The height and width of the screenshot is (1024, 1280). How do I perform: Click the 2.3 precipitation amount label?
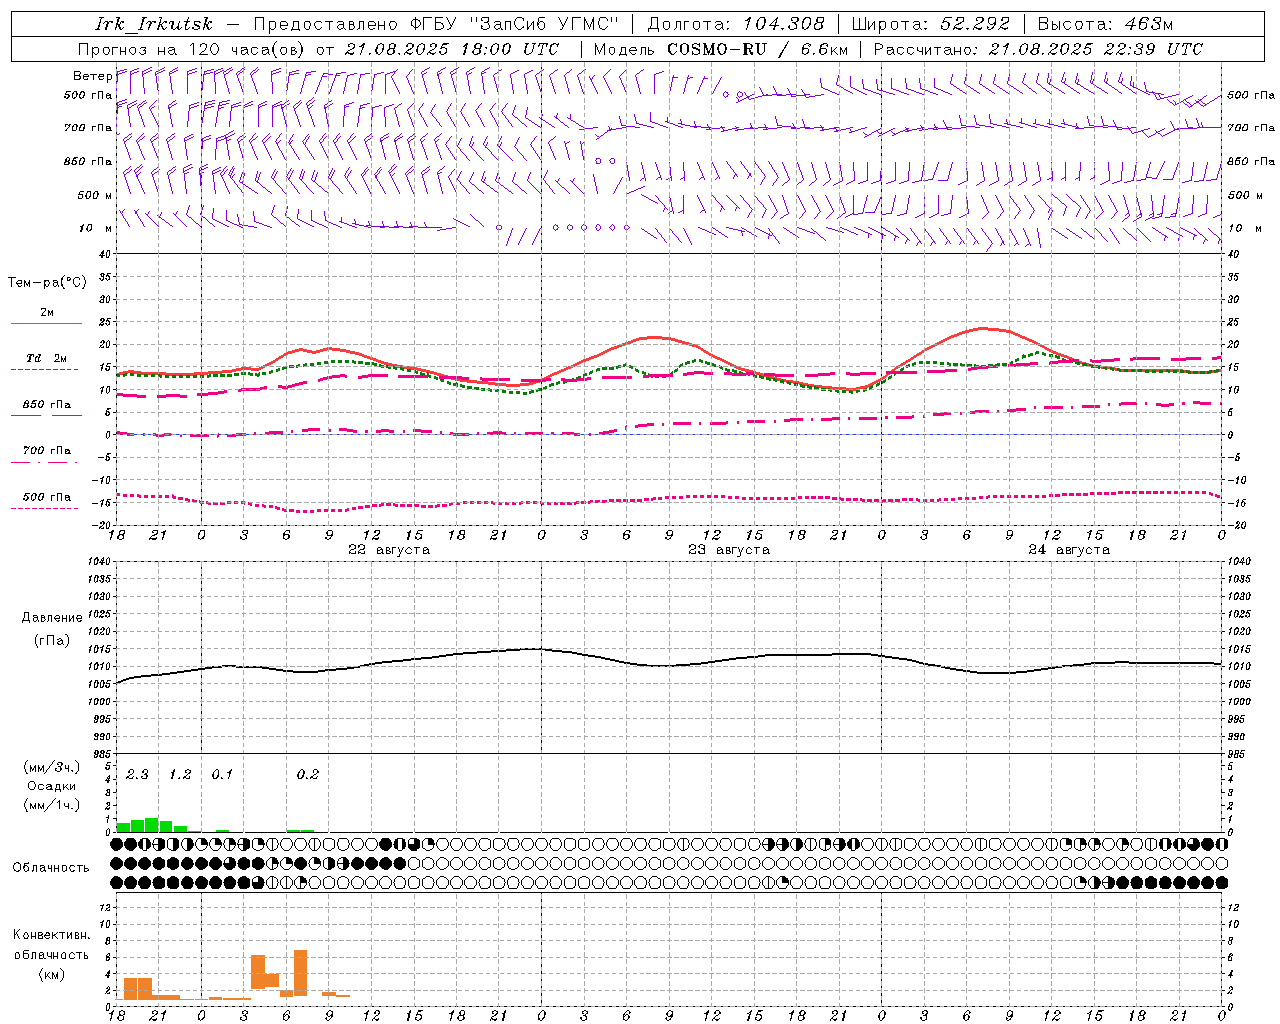click(137, 775)
